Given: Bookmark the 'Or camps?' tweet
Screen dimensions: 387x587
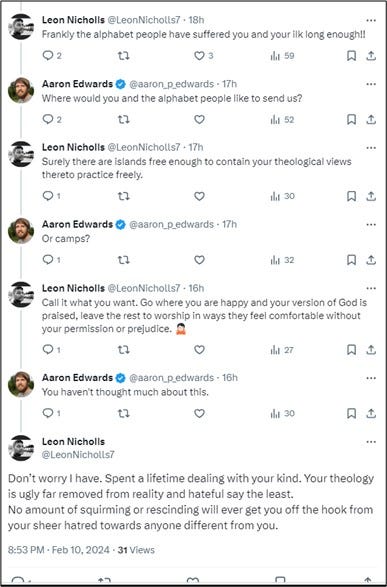Looking at the screenshot, I should point(351,260).
